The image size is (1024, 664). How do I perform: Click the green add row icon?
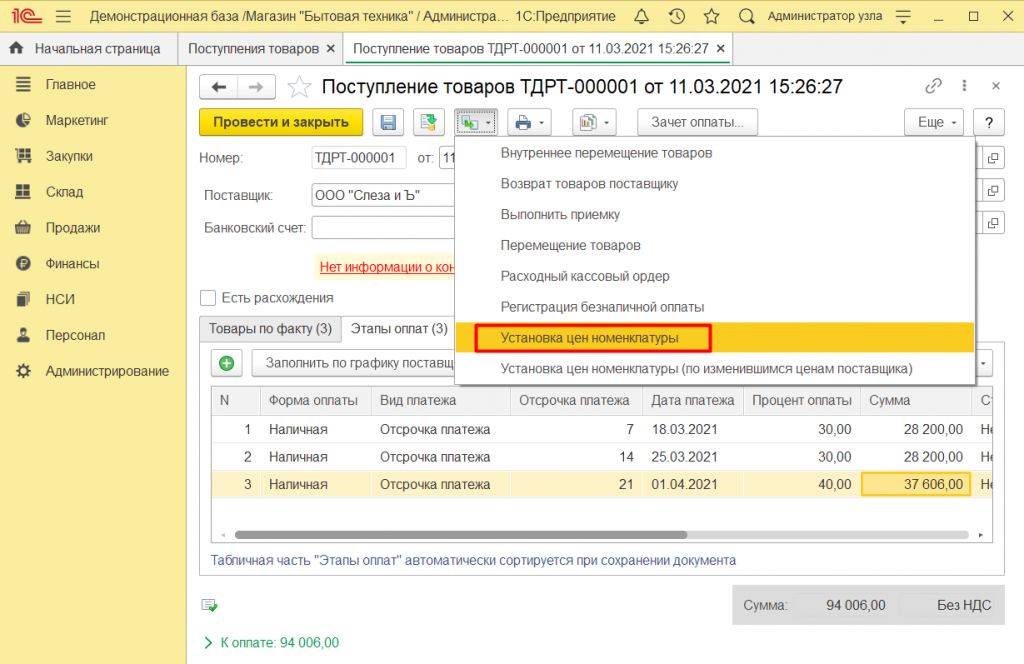(x=227, y=363)
